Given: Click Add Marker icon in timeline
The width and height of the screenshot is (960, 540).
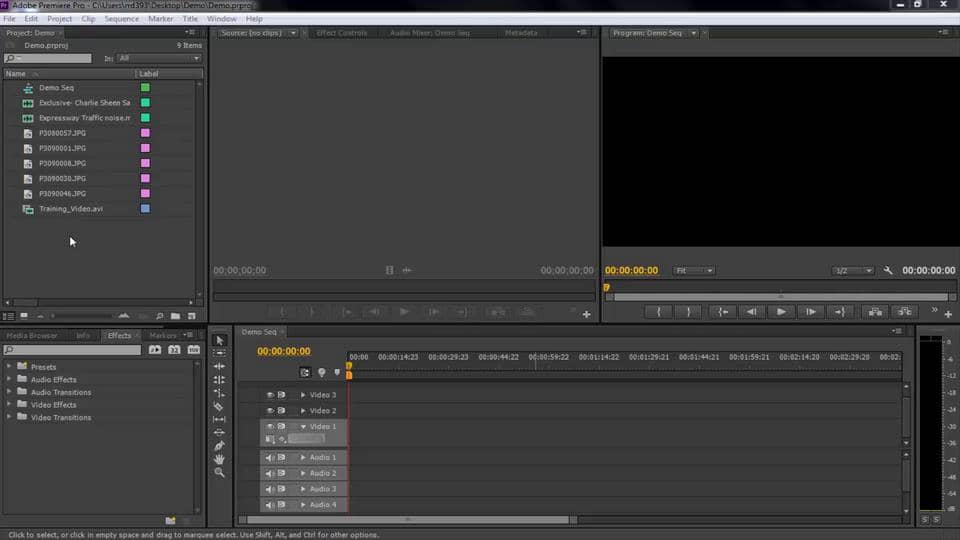Looking at the screenshot, I should click(x=337, y=372).
